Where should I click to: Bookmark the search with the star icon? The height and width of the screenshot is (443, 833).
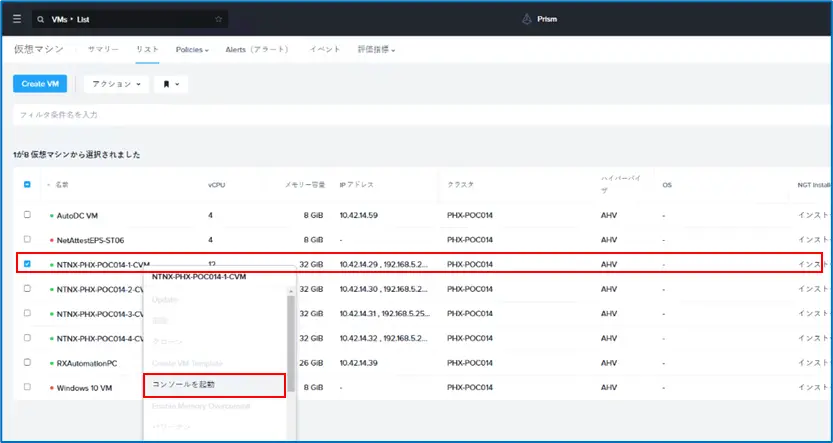click(x=218, y=19)
